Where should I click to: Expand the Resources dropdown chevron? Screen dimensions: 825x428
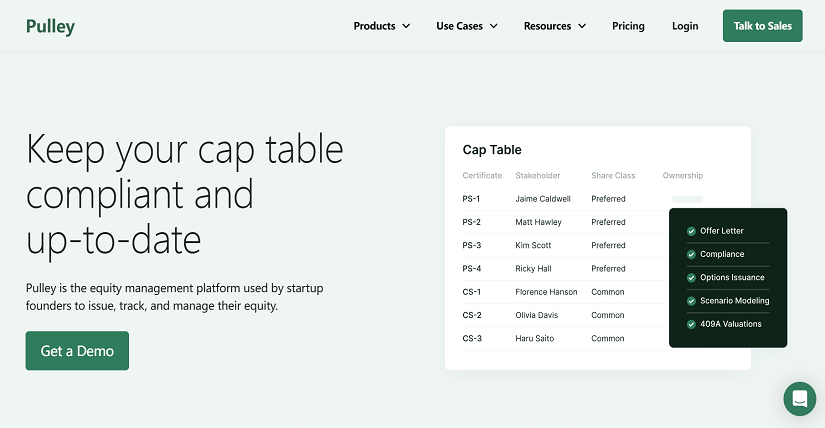[582, 26]
